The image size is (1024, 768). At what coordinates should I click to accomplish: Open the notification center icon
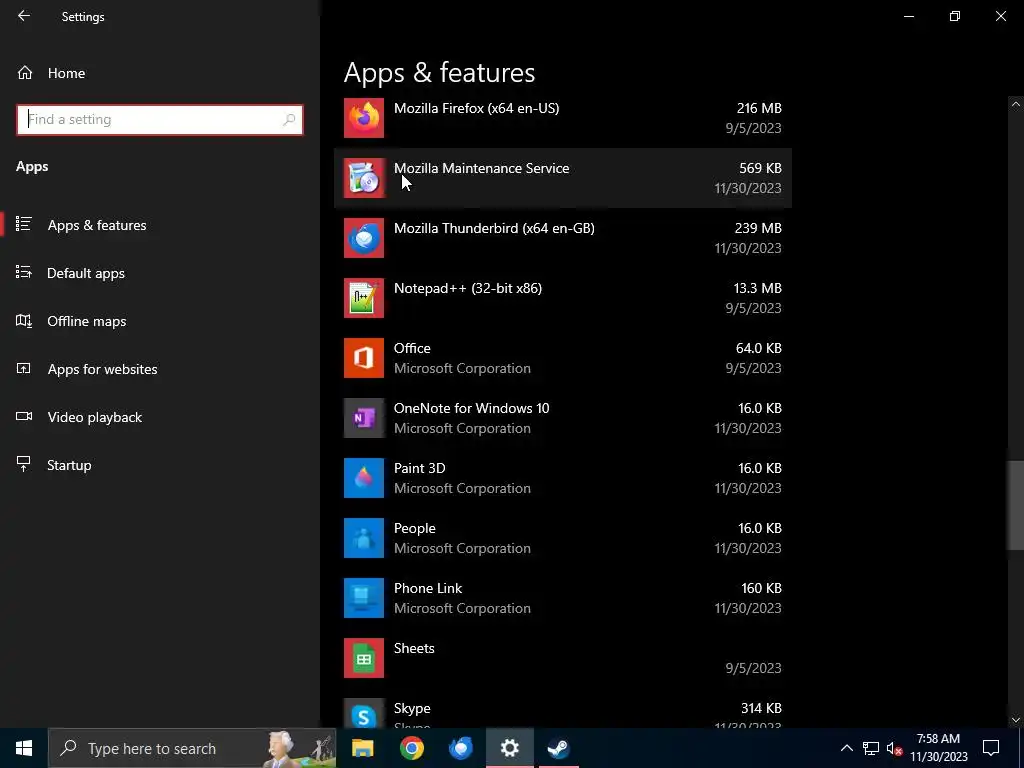[991, 748]
